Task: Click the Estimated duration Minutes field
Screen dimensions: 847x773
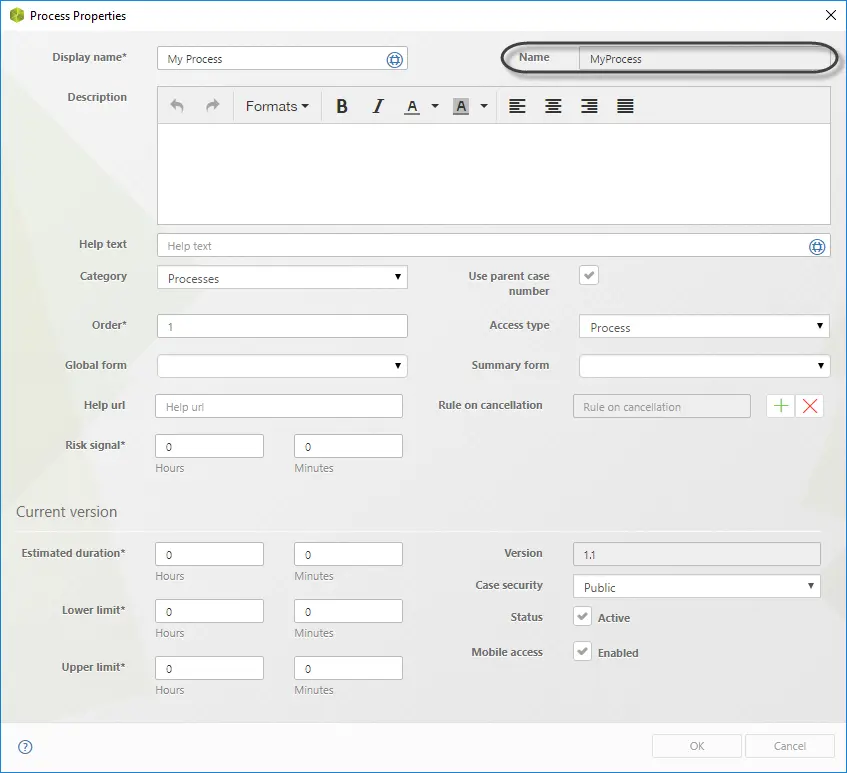Action: (348, 554)
